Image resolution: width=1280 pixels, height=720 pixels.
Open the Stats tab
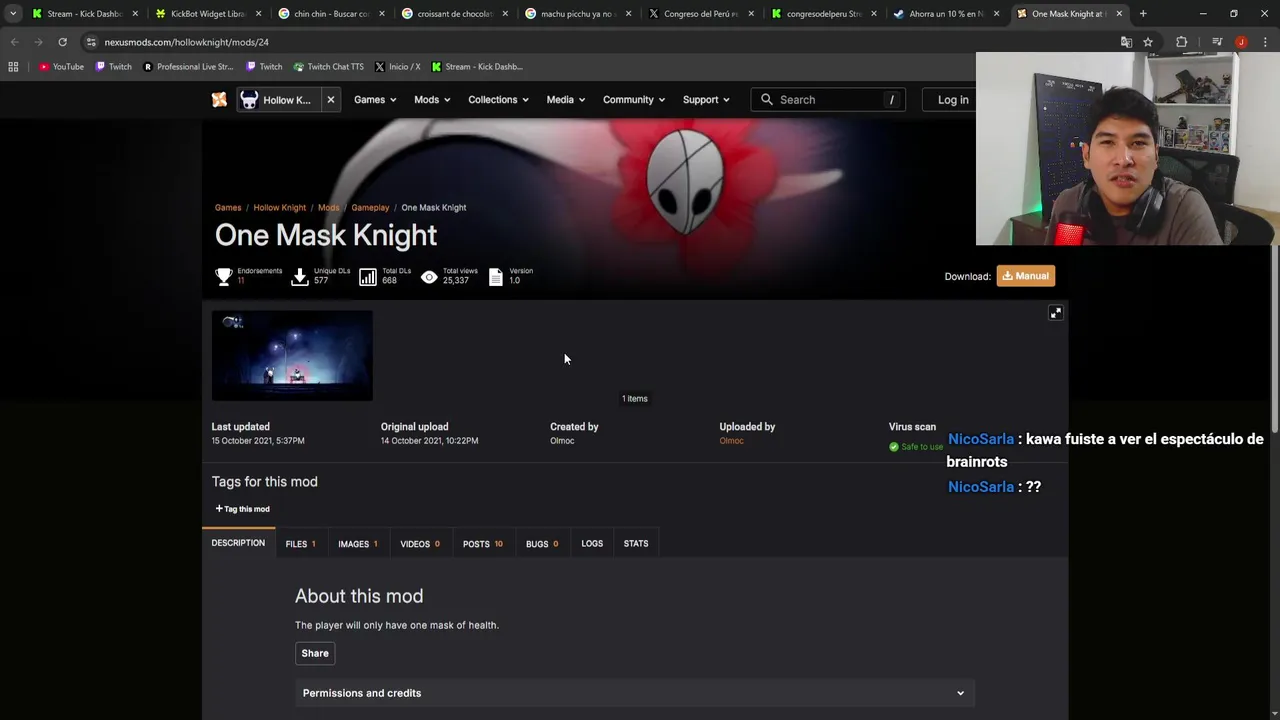tap(636, 544)
